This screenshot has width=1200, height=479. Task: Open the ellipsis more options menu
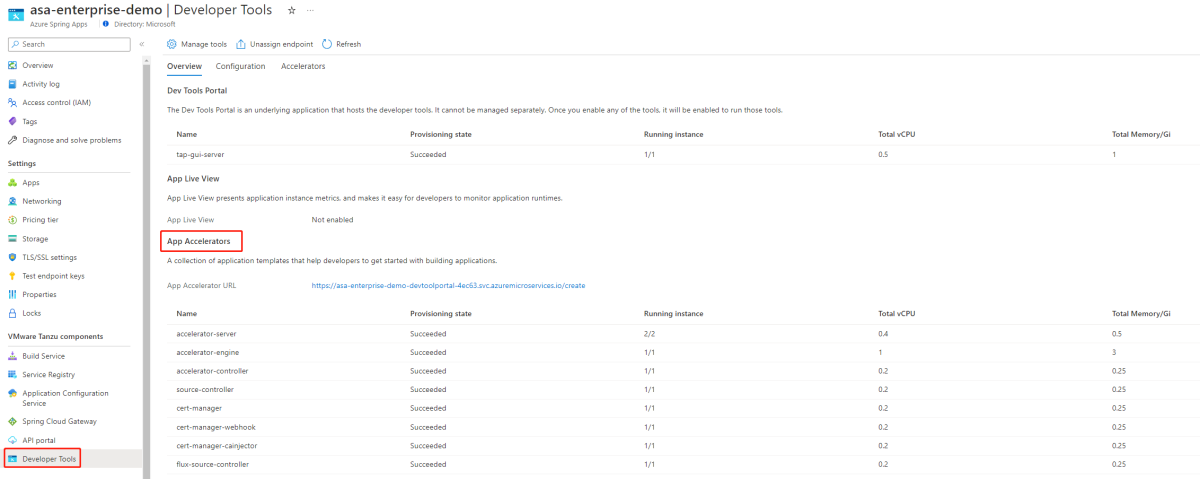click(310, 9)
